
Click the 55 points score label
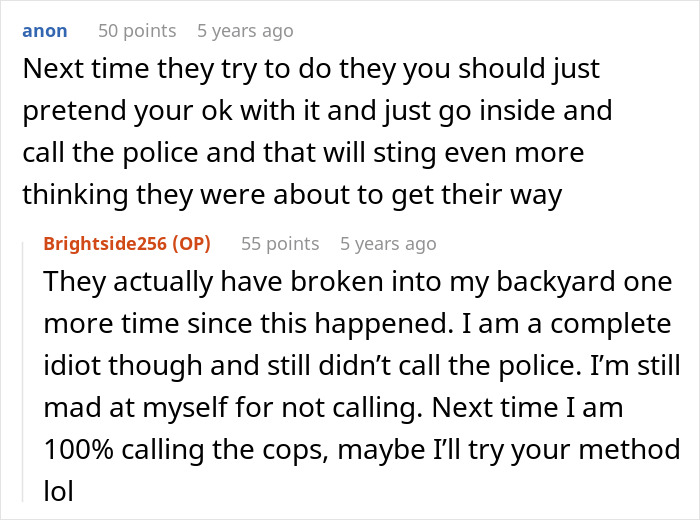[280, 244]
